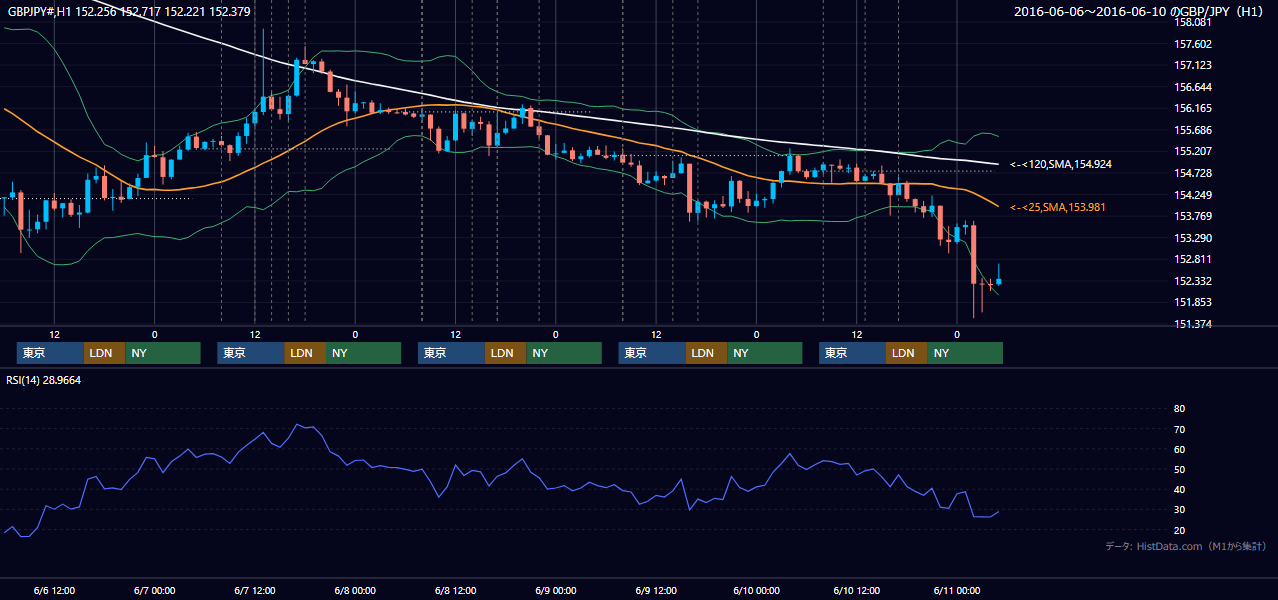
Task: Click price axis value 157.123
Action: coord(1193,65)
